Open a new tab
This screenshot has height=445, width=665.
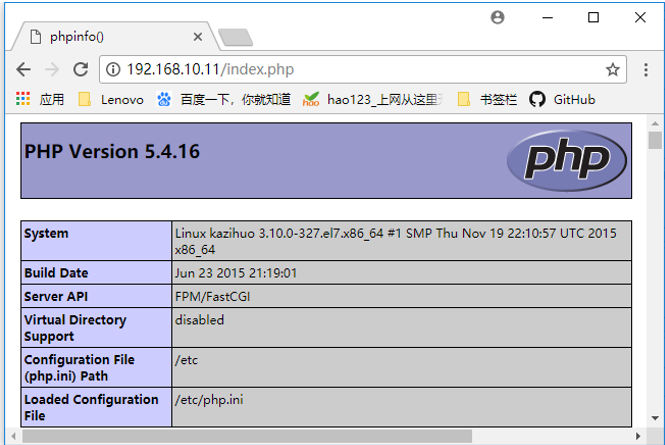(235, 37)
